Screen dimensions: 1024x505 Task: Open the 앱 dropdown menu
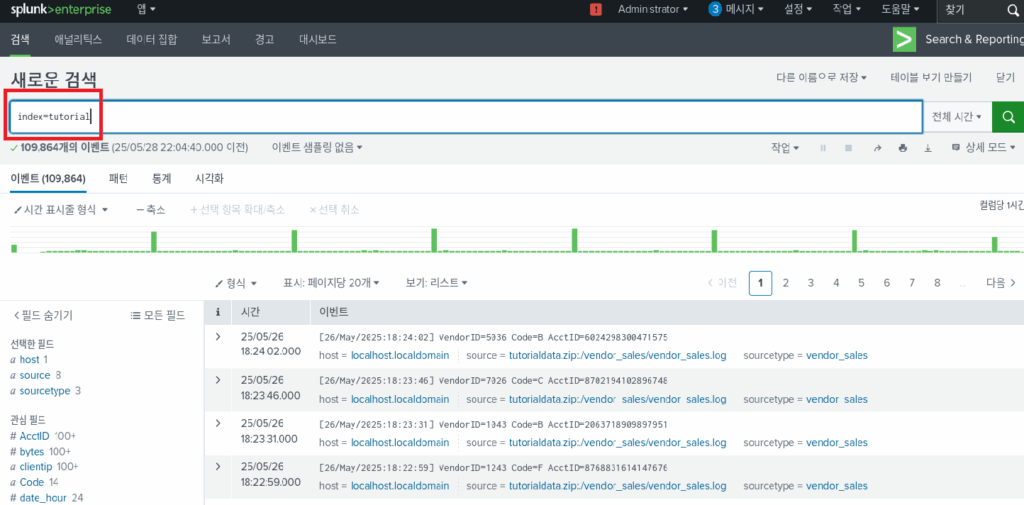click(146, 9)
